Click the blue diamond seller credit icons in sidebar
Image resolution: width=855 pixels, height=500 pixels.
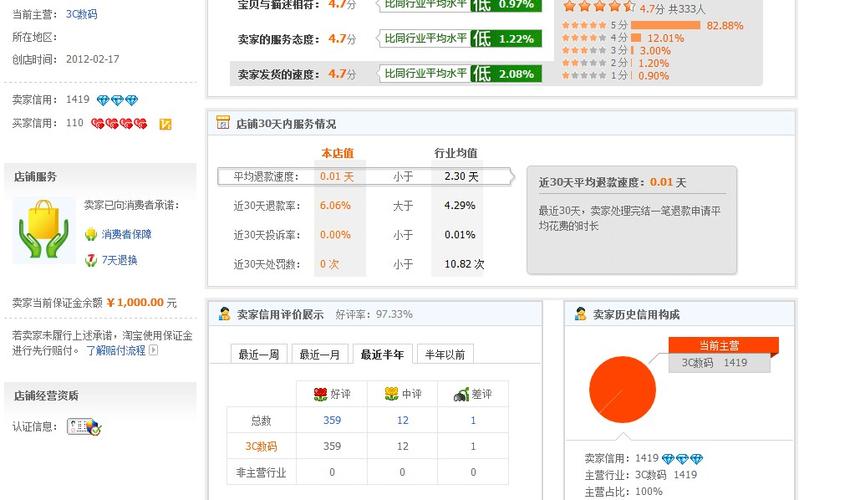[117, 100]
